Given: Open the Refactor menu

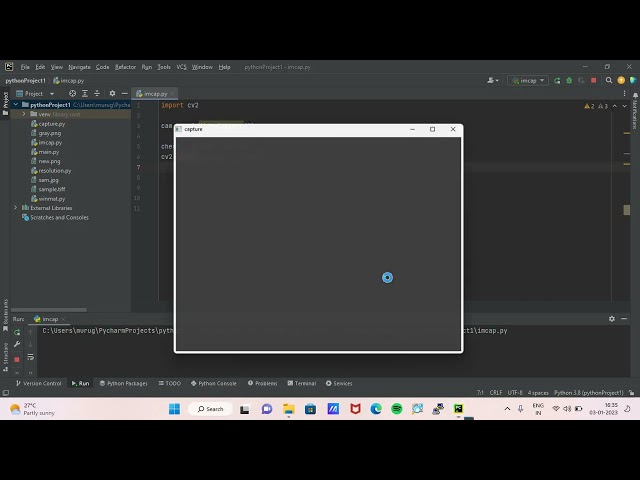Looking at the screenshot, I should point(125,67).
